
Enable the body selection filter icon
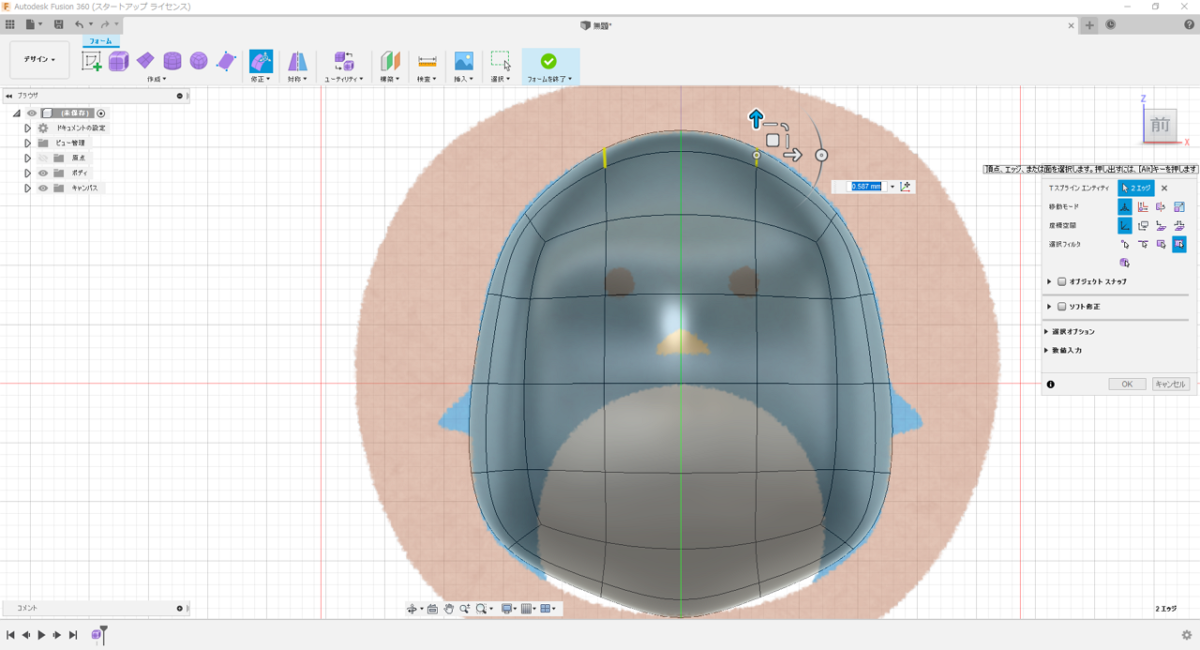point(1125,262)
